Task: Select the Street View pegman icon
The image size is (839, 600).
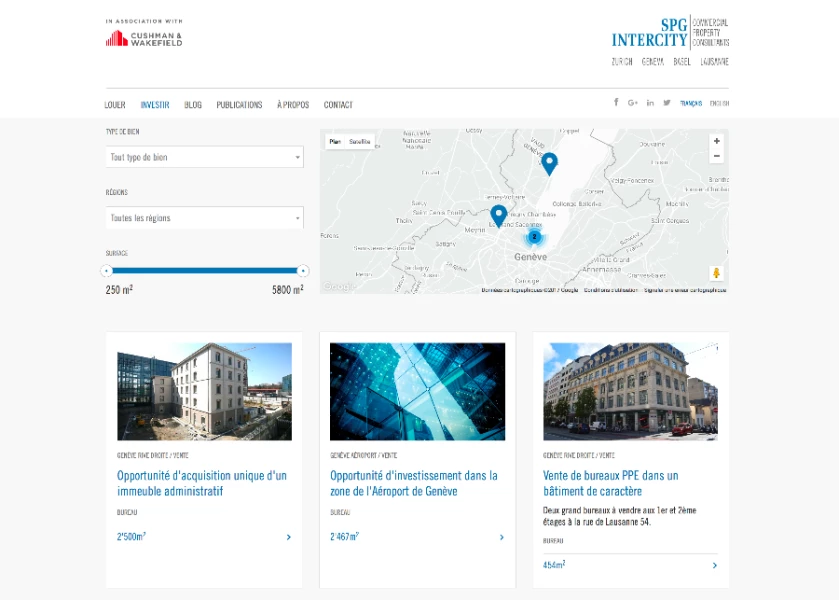Action: tap(716, 273)
